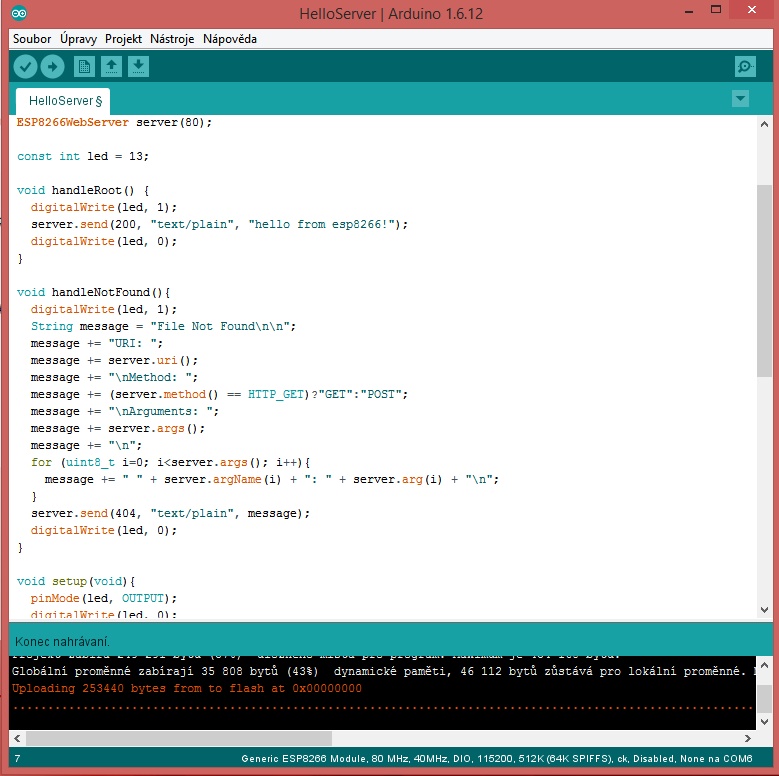This screenshot has width=779, height=776.
Task: Expand the tab options dropdown arrow
Action: (740, 98)
